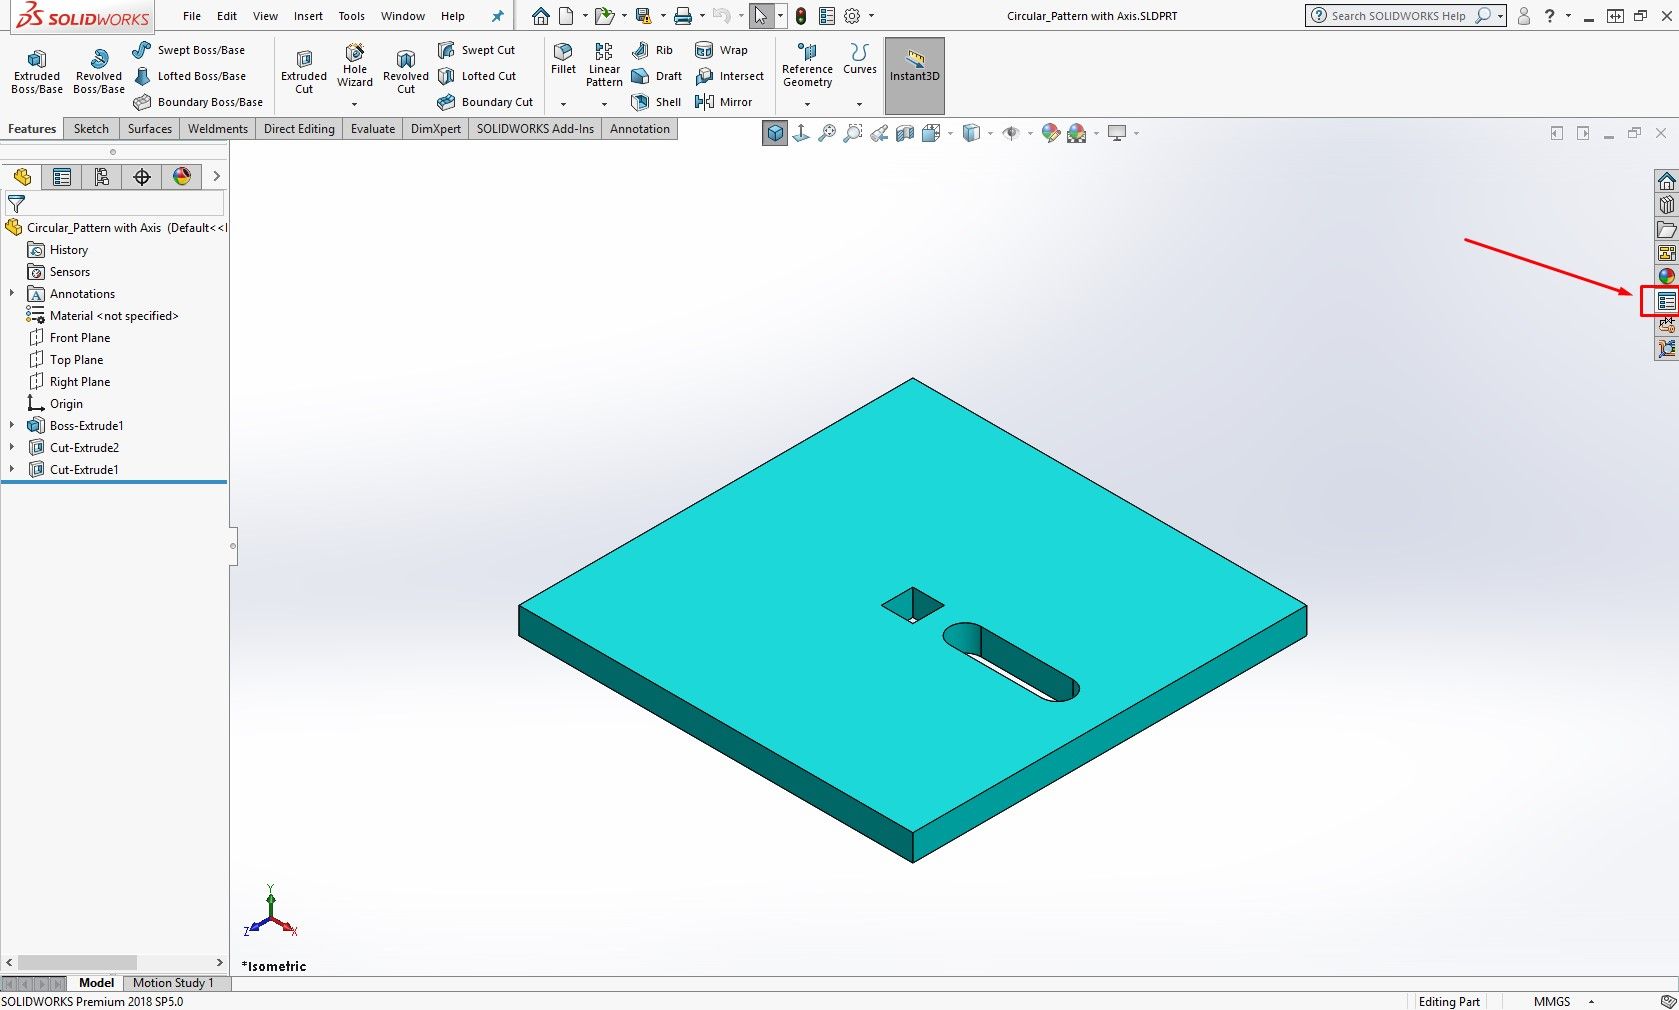Click Zoom to Fit icon in view toolbar
Image resolution: width=1679 pixels, height=1010 pixels.
827,133
